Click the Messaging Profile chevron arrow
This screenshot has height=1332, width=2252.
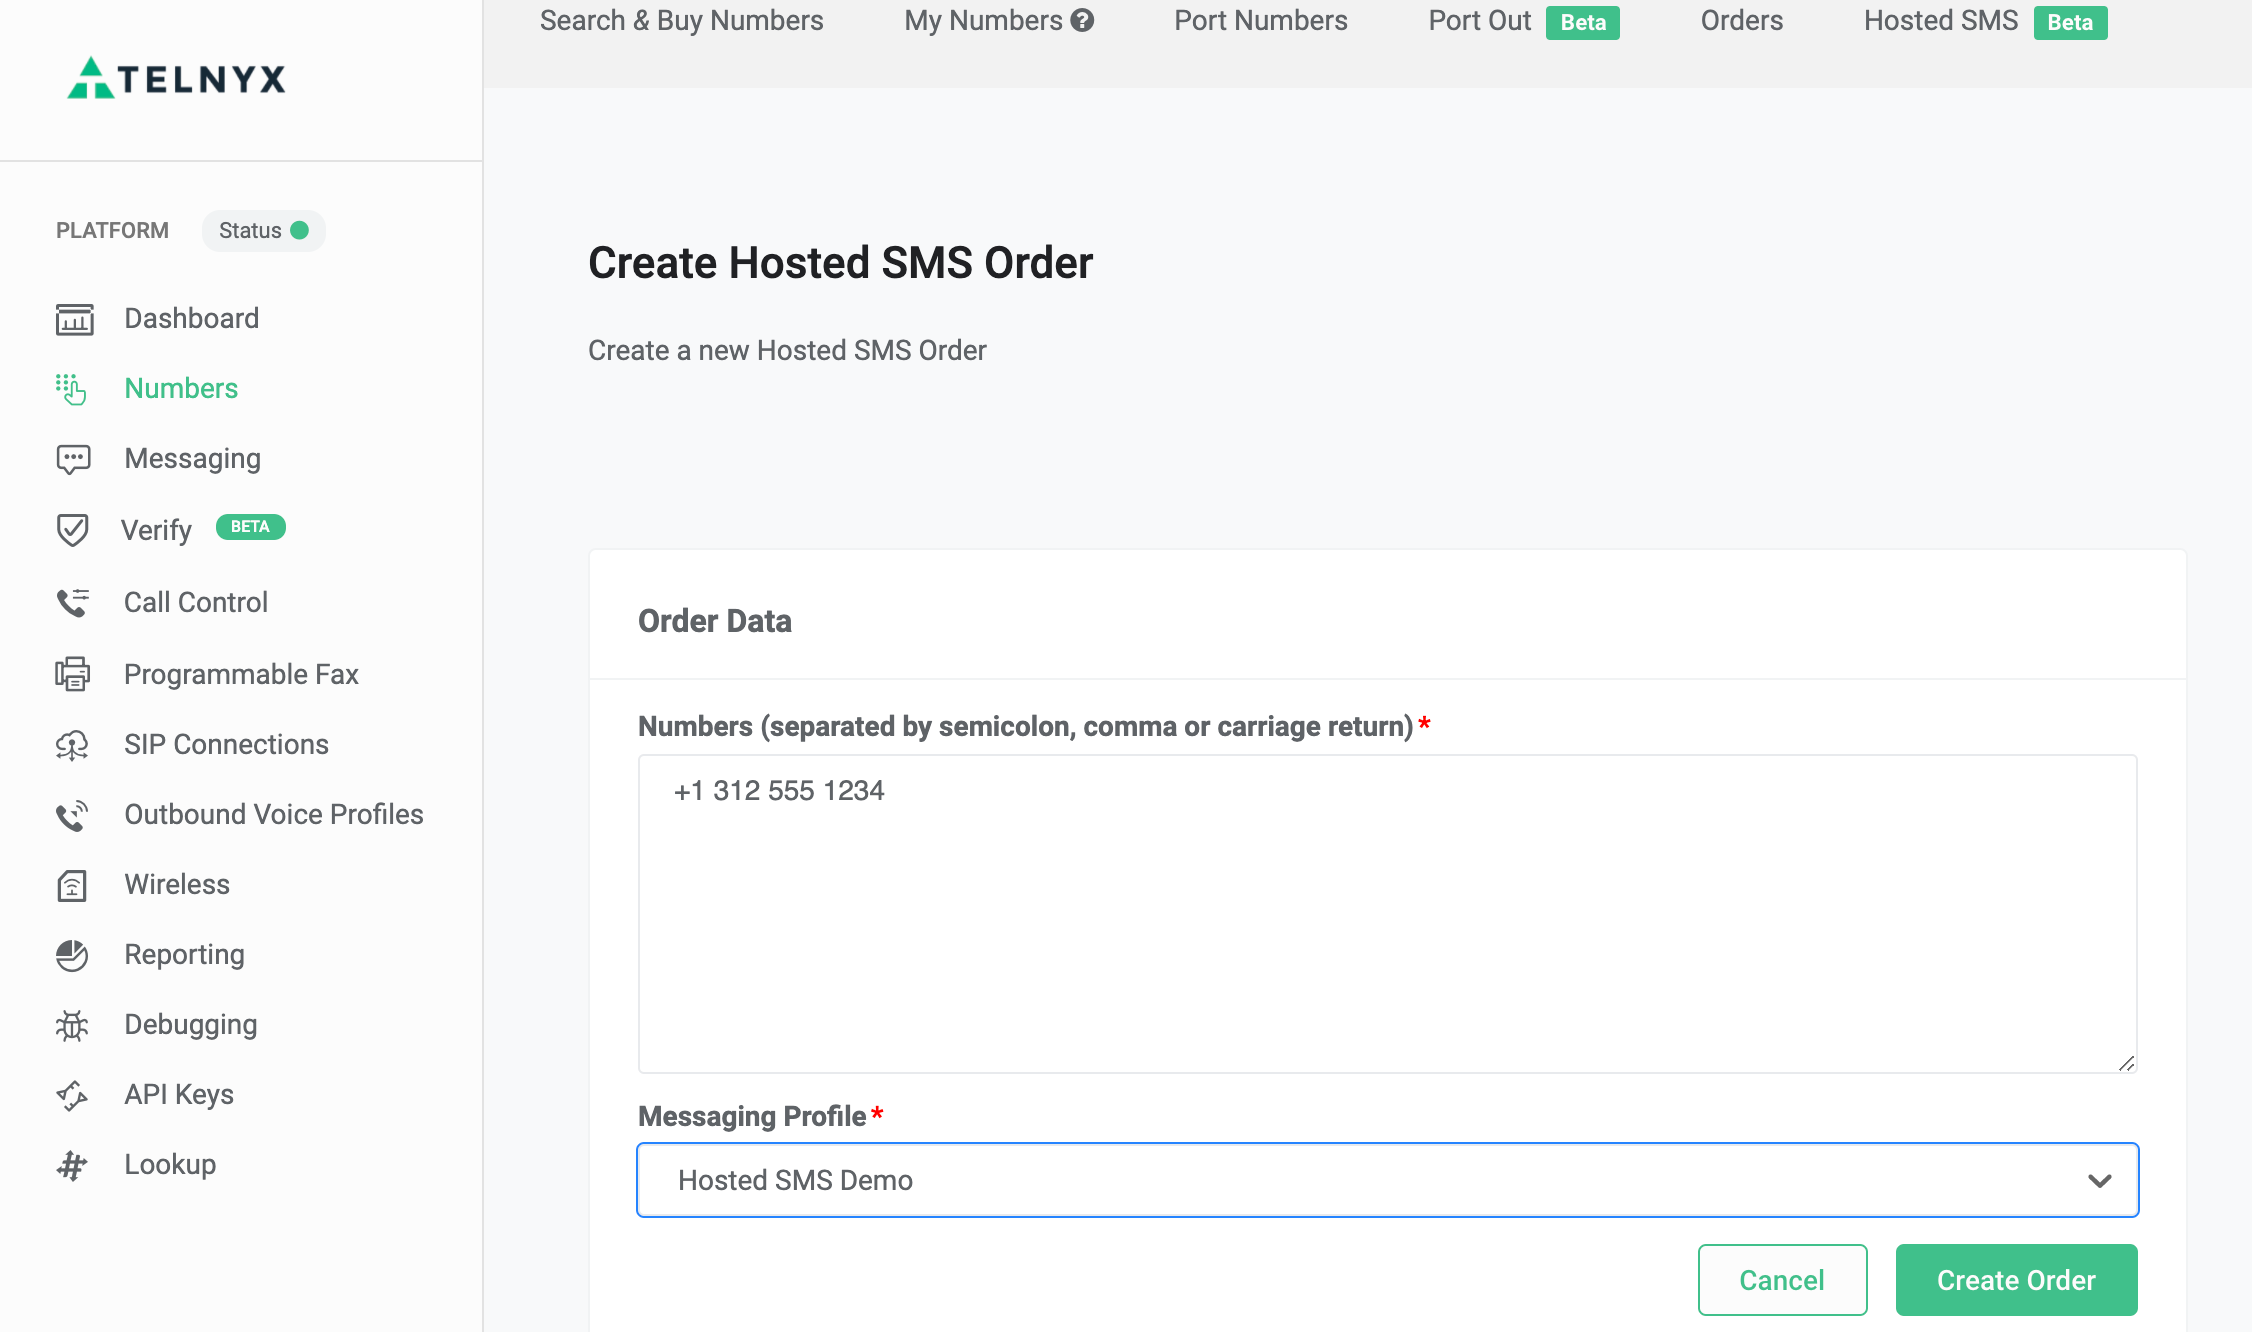pyautogui.click(x=2099, y=1181)
